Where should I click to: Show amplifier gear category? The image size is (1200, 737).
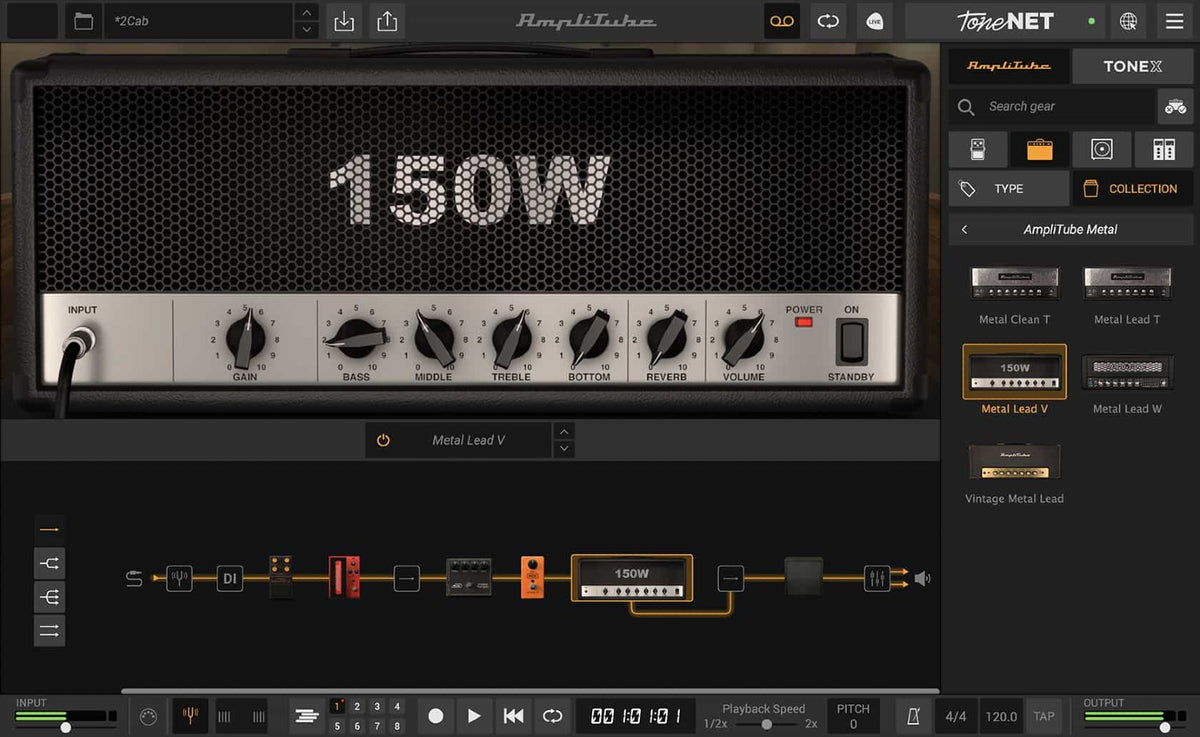[1039, 149]
